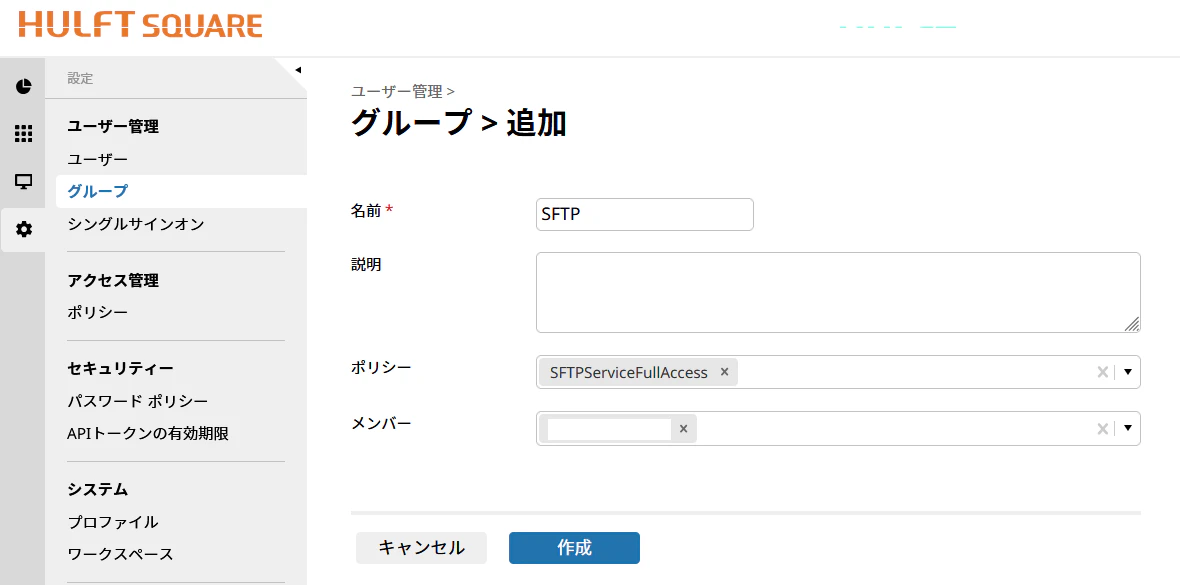Open the access Policy page
1180x585 pixels.
(98, 312)
